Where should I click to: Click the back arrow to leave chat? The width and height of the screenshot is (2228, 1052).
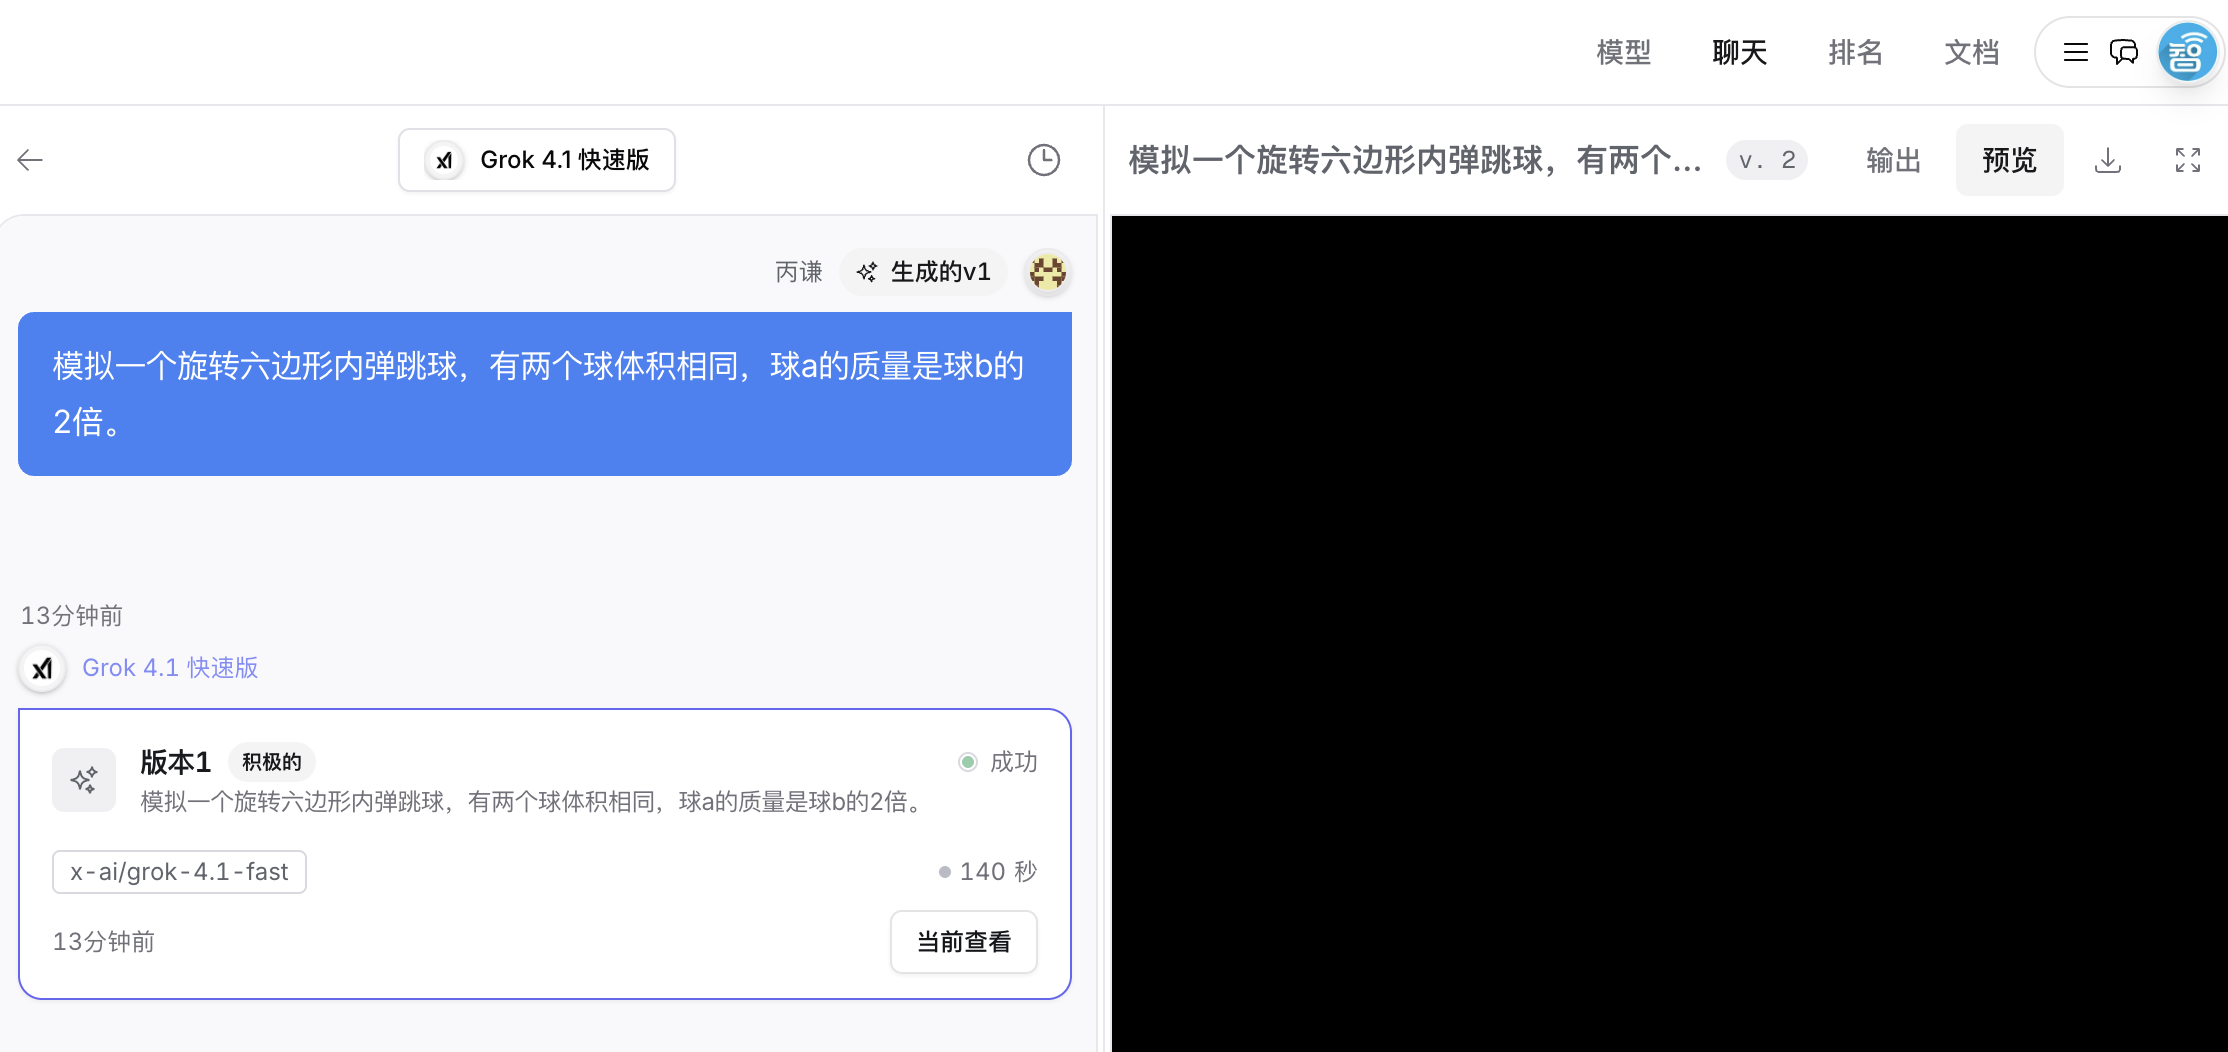pos(29,159)
